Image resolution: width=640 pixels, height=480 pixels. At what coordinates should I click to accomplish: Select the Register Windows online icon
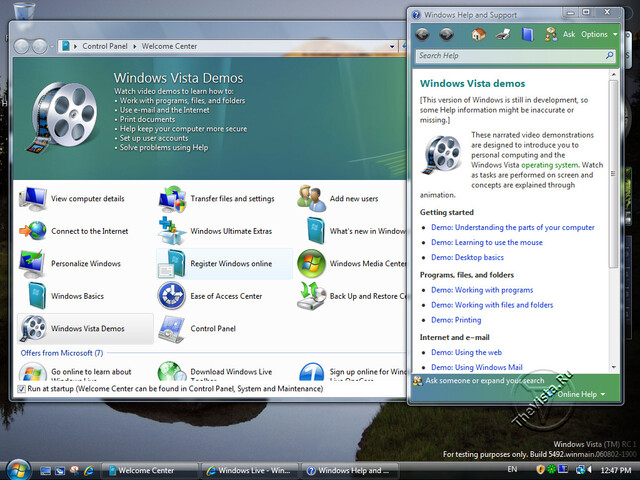pos(172,264)
